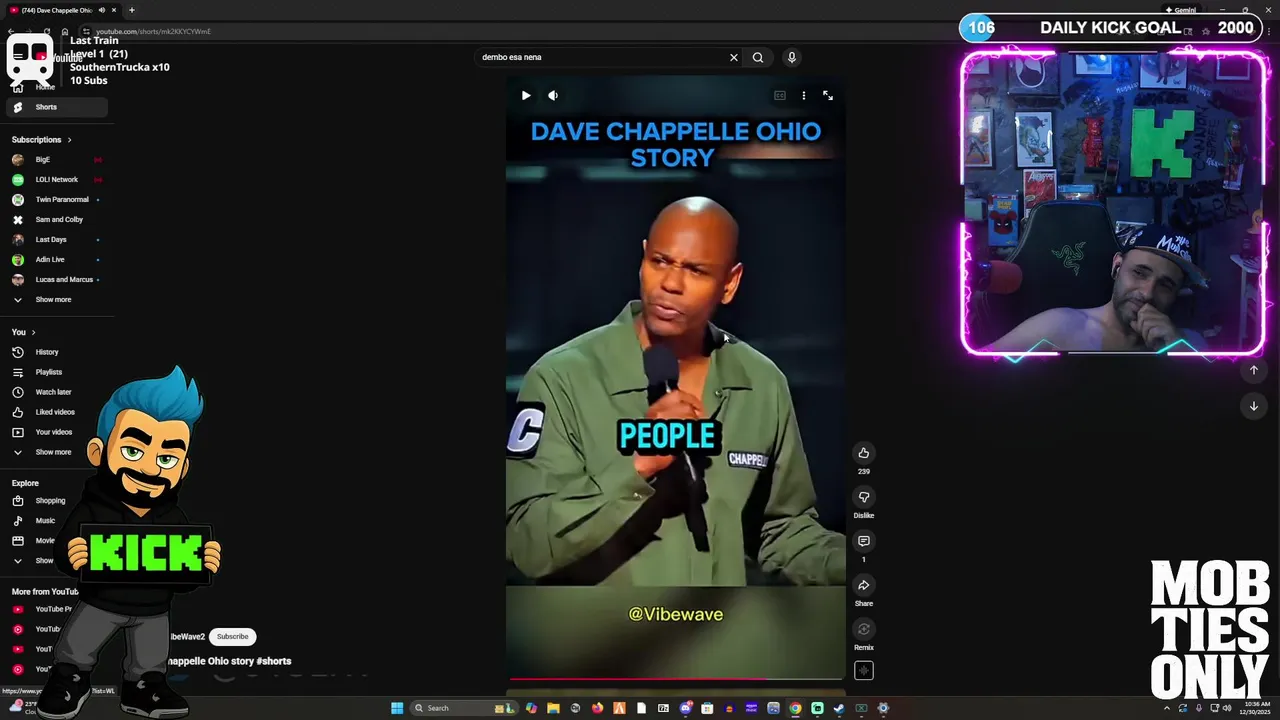The width and height of the screenshot is (1280, 720).
Task: Mute the browser tab's audio
Action: (101, 10)
